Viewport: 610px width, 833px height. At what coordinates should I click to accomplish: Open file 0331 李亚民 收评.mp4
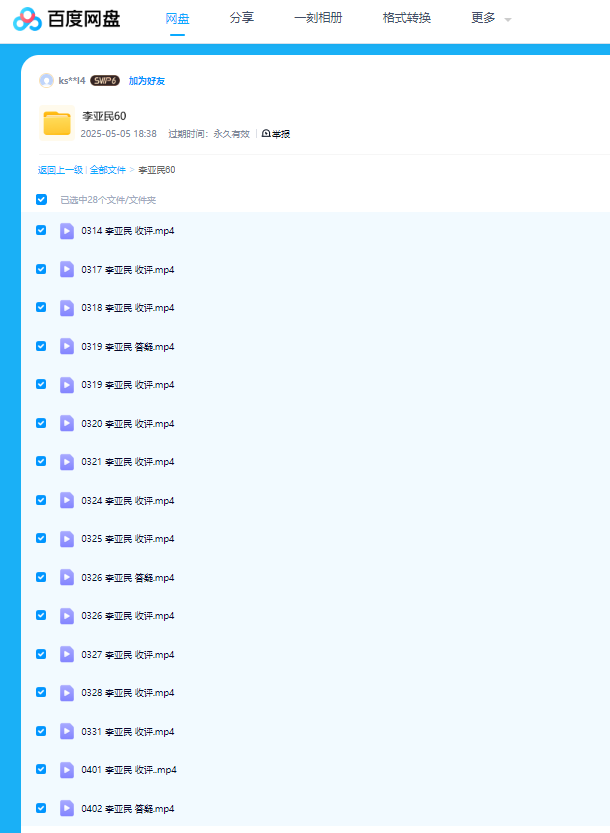128,731
